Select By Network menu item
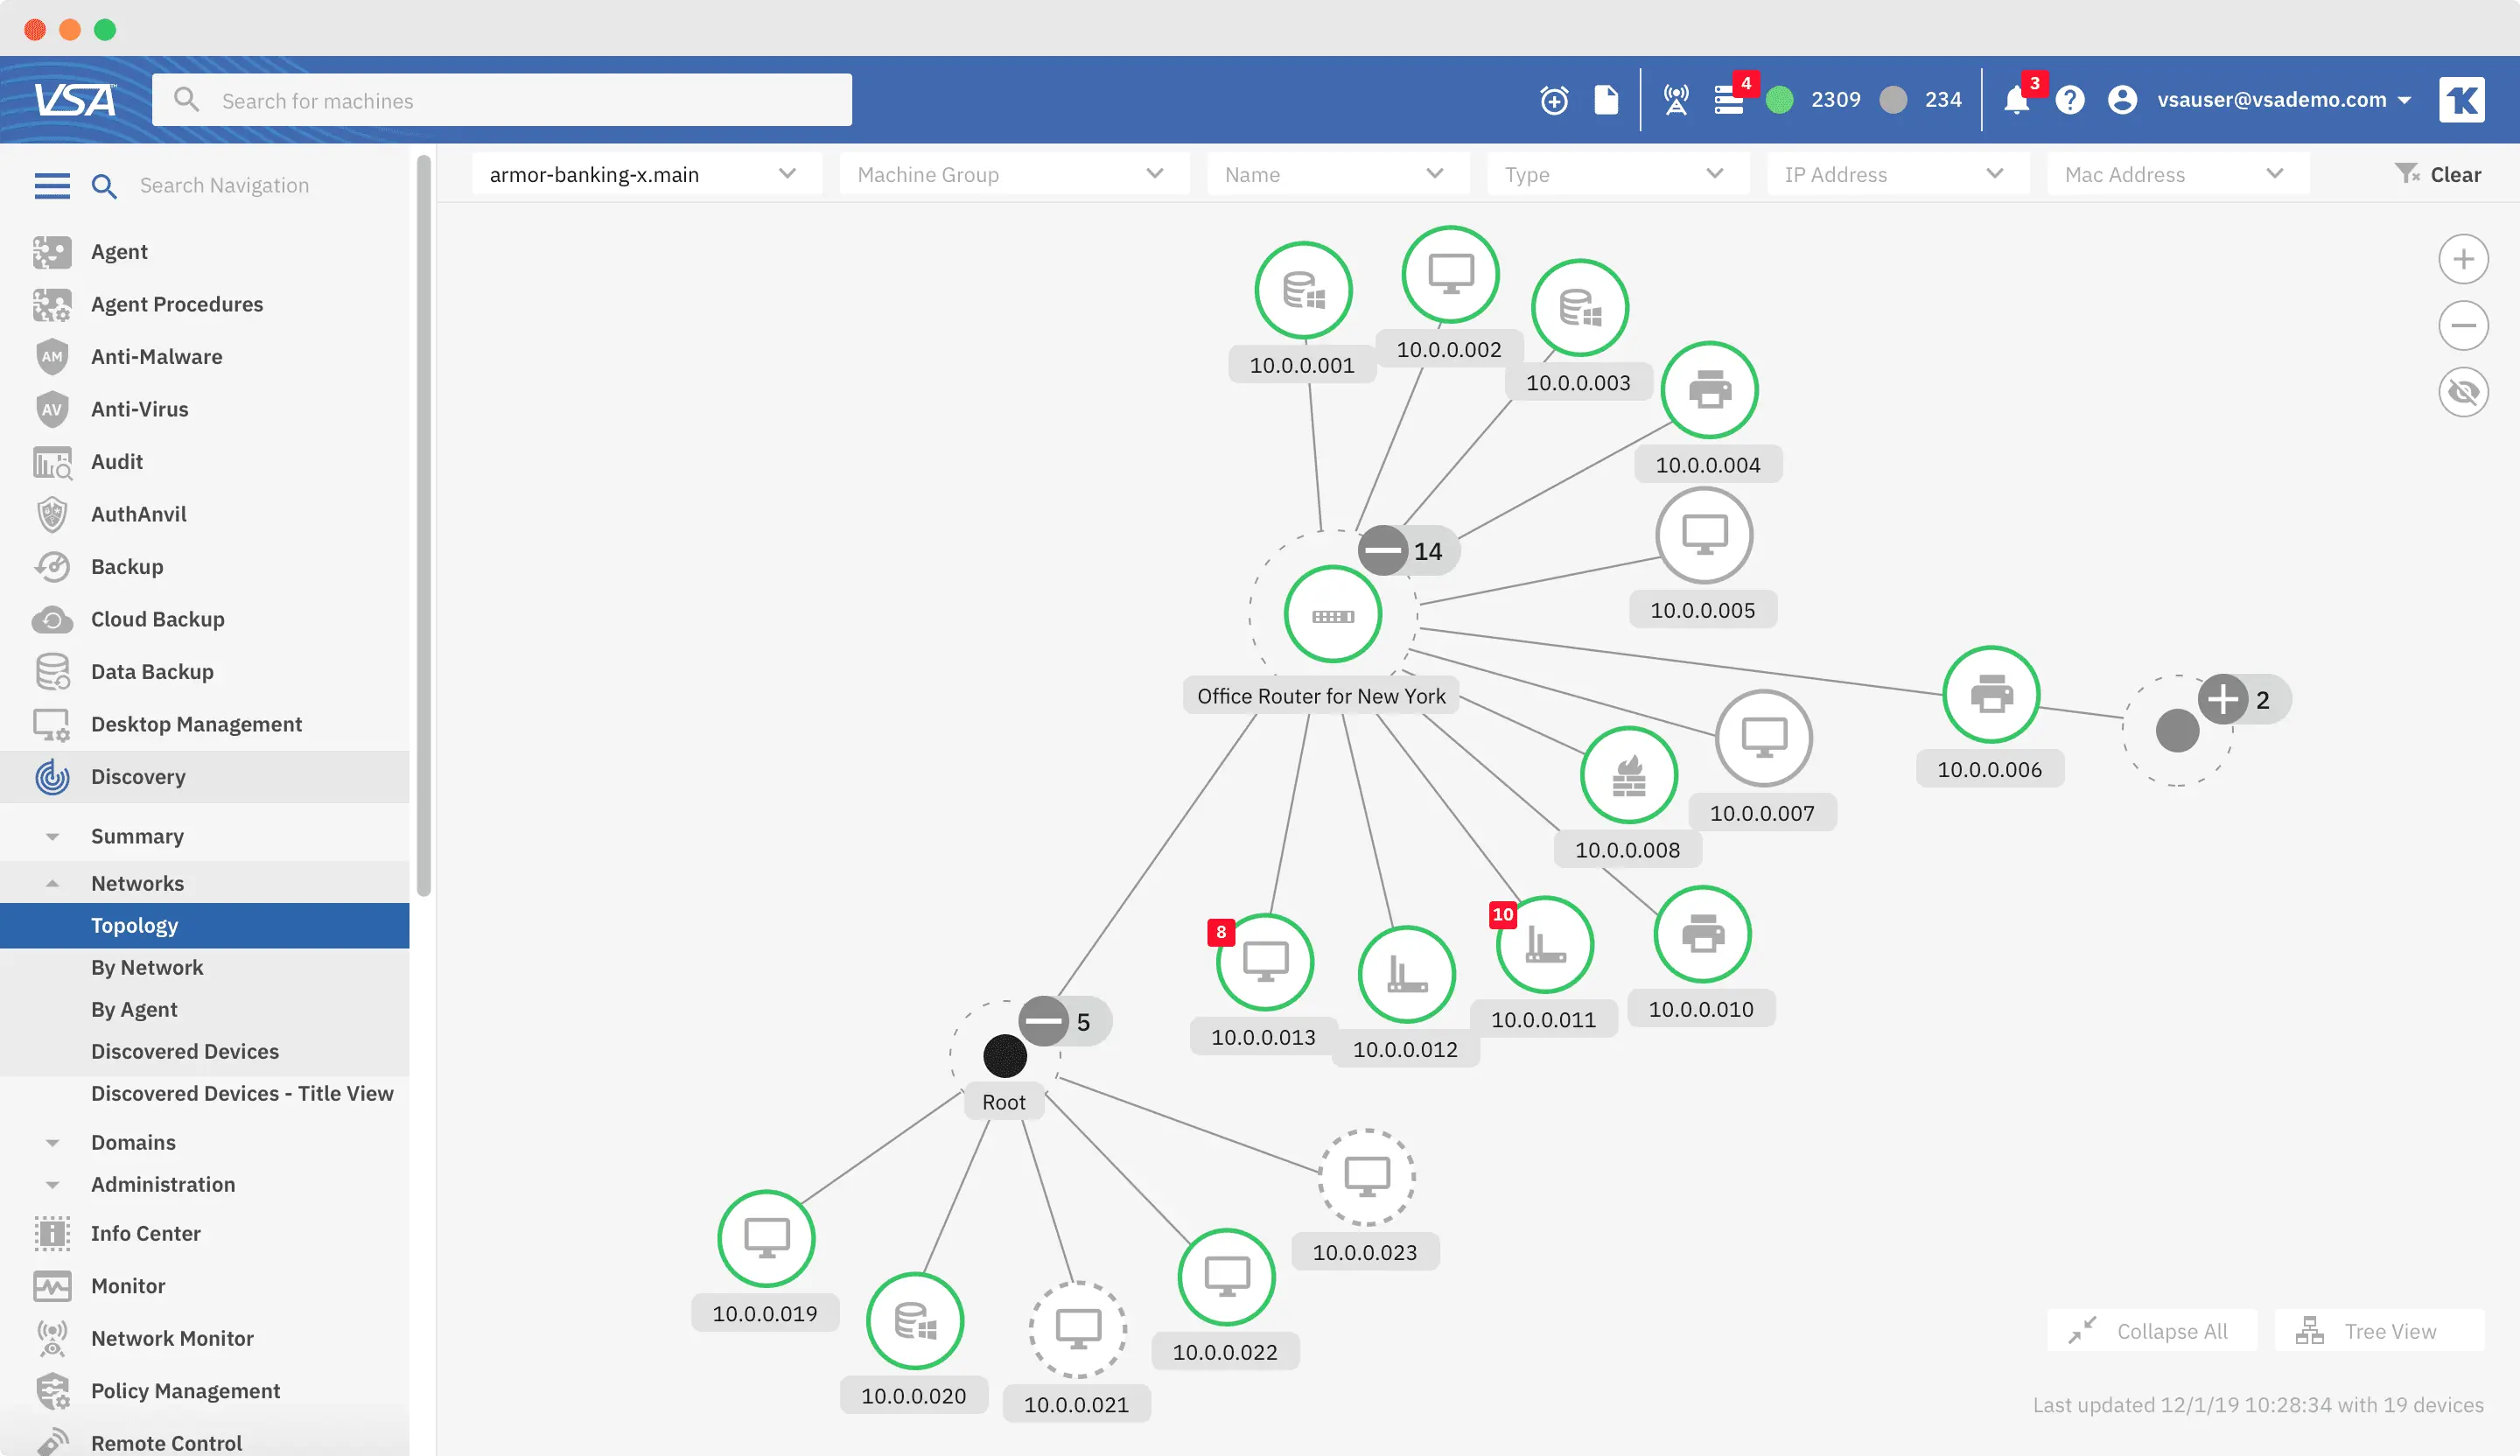Image resolution: width=2520 pixels, height=1456 pixels. click(147, 967)
